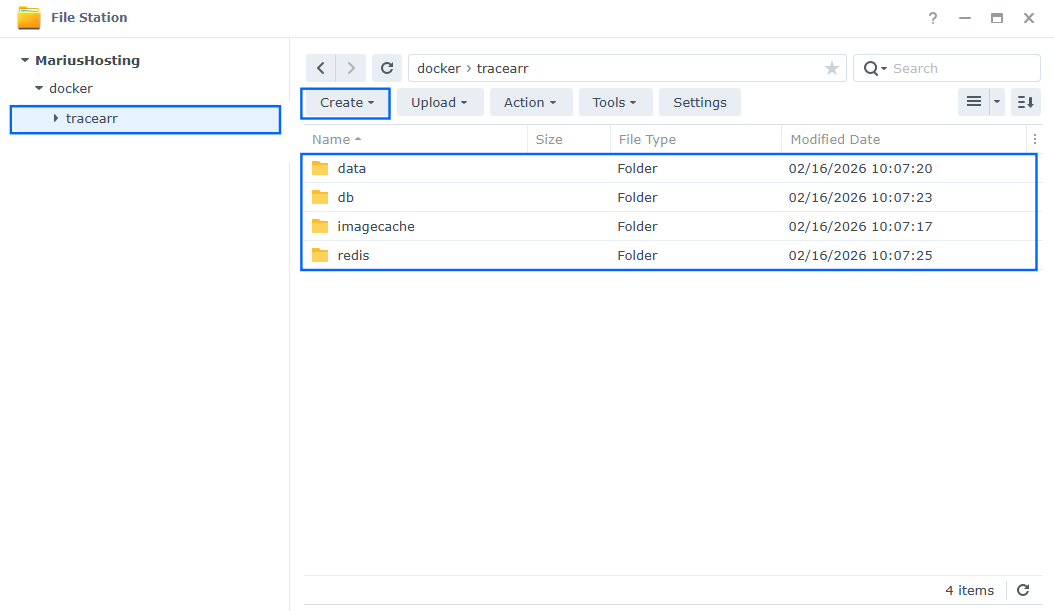
Task: Open the sort options icon
Action: pos(1024,101)
